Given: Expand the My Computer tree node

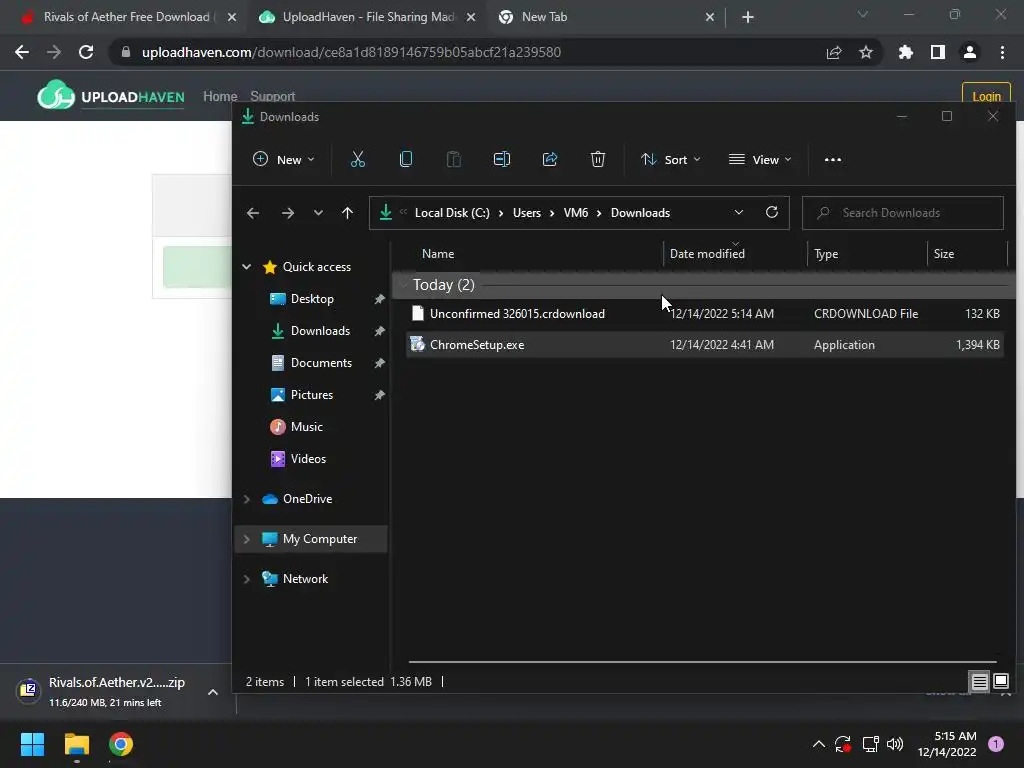Looking at the screenshot, I should 247,539.
